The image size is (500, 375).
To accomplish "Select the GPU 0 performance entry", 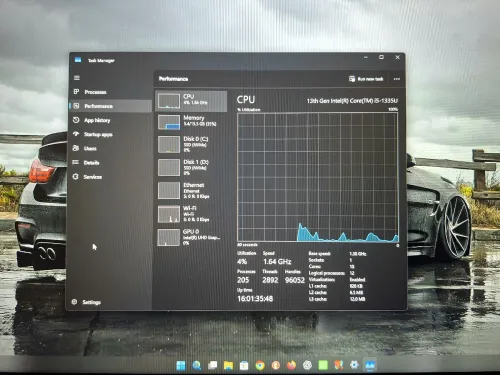I will click(x=191, y=237).
